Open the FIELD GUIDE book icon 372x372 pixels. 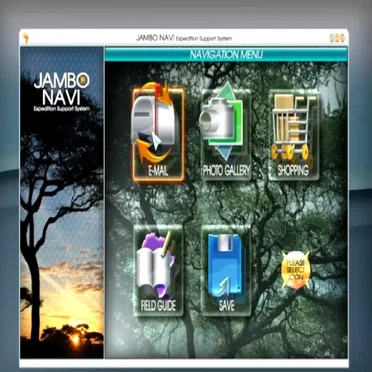click(158, 270)
